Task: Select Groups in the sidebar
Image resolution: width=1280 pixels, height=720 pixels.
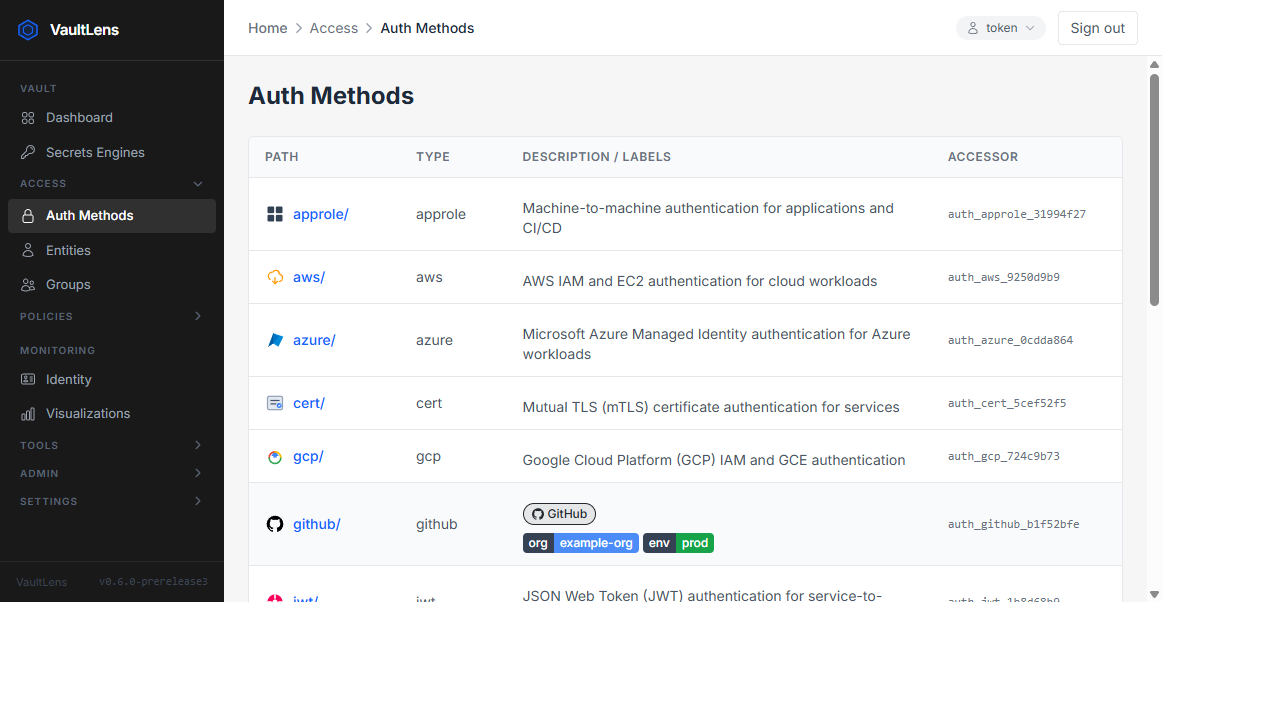Action: [x=112, y=285]
